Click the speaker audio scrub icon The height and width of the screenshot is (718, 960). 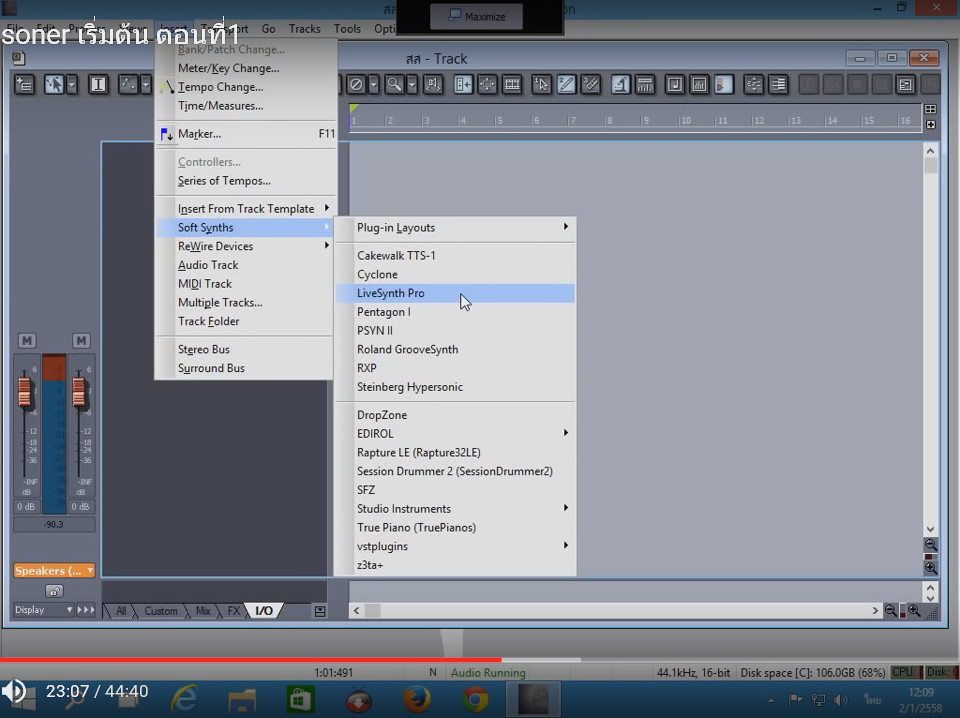(433, 84)
